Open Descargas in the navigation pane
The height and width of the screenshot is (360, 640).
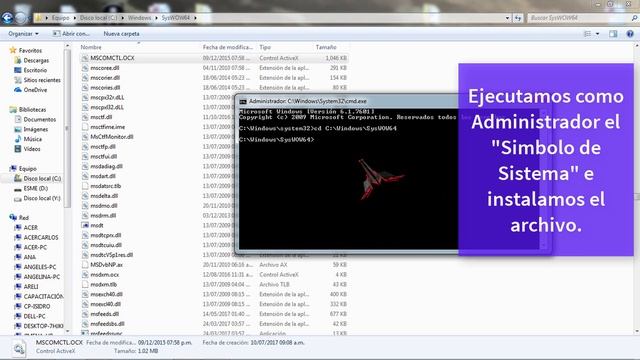pos(36,60)
